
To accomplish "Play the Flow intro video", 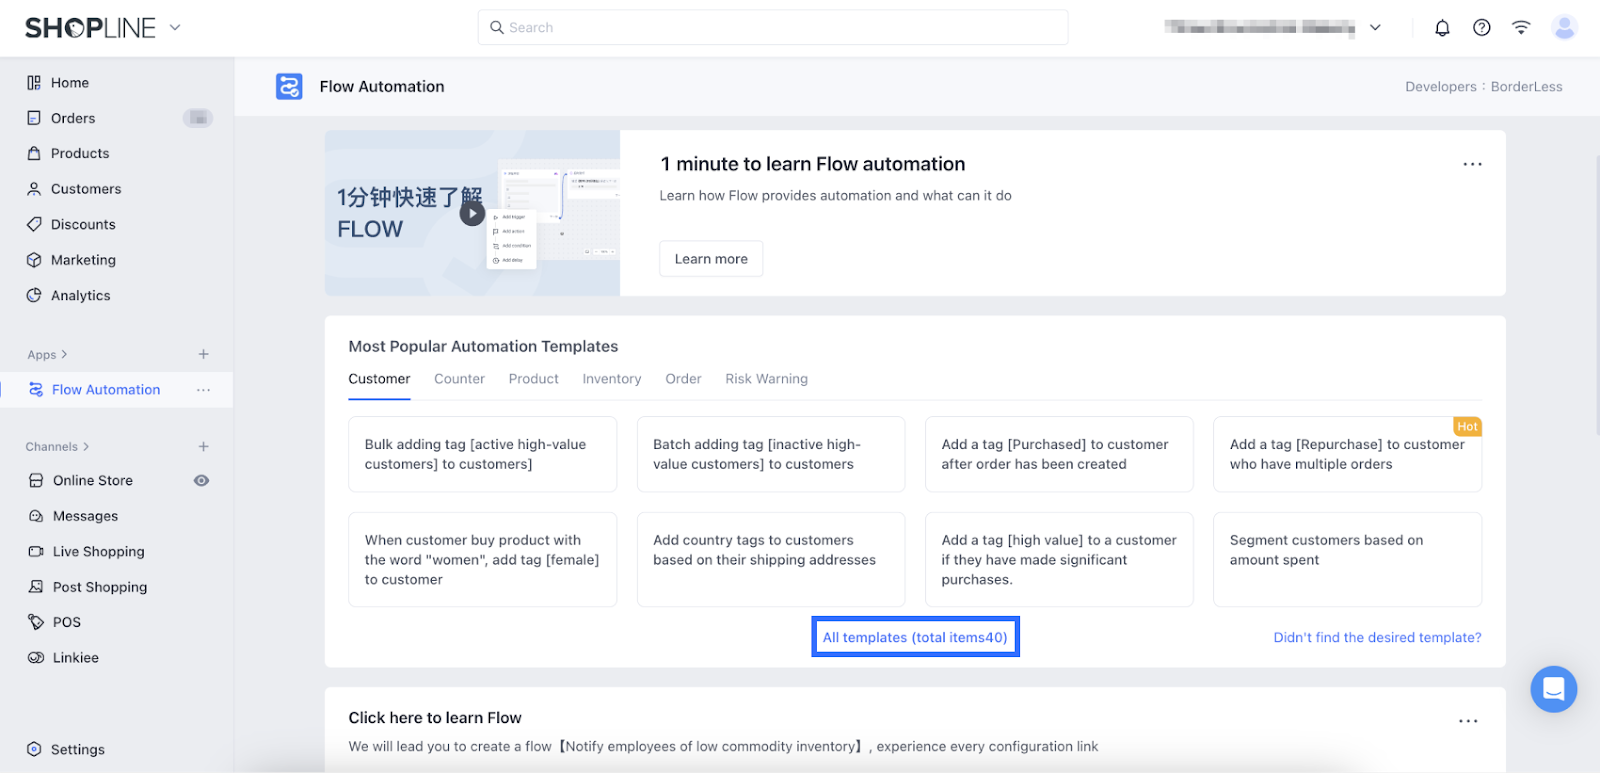I will pos(472,213).
